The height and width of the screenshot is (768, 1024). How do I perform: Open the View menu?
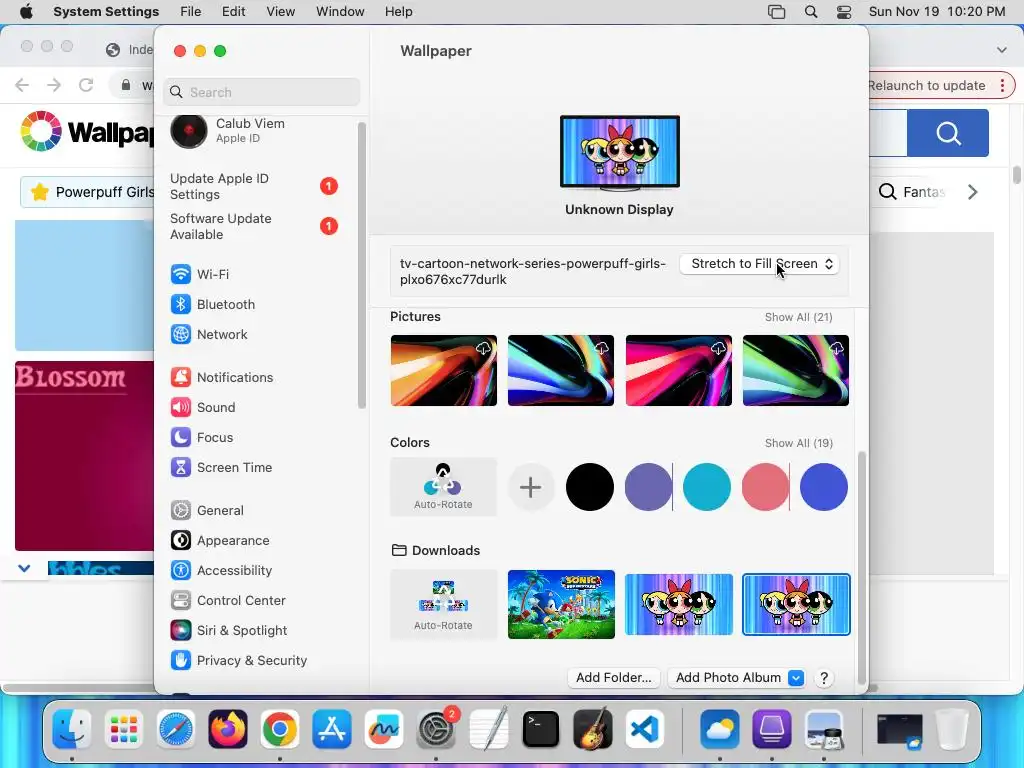coord(281,12)
